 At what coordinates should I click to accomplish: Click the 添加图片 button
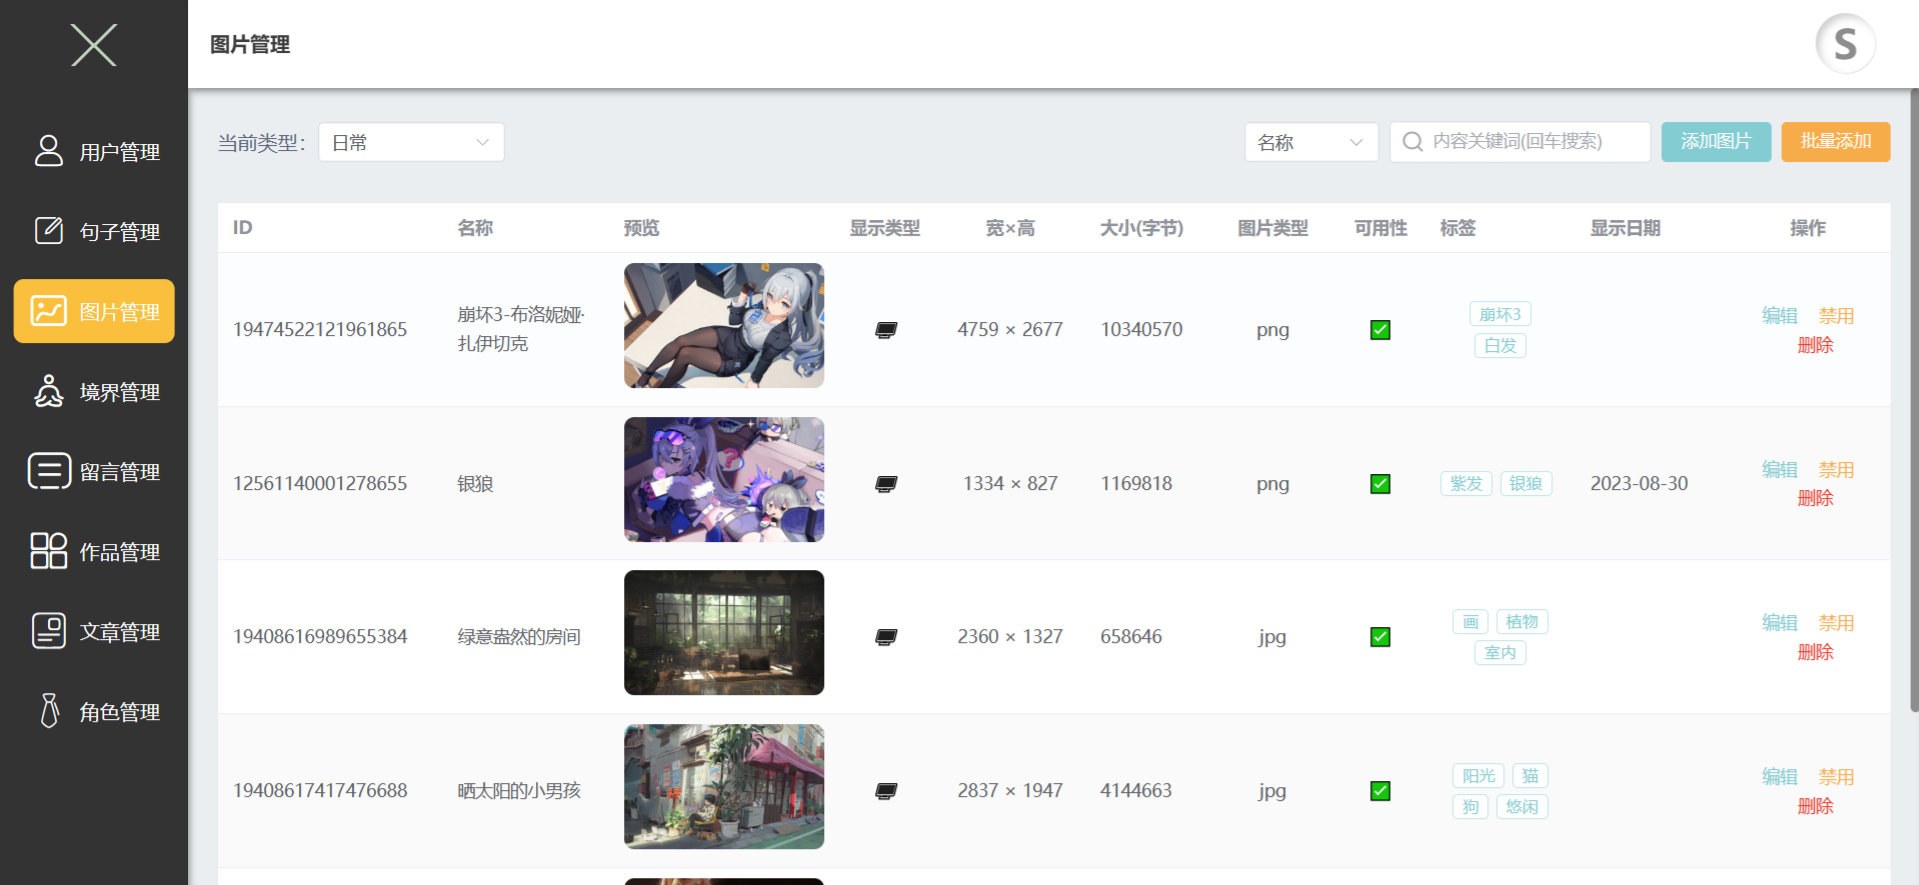(1716, 142)
